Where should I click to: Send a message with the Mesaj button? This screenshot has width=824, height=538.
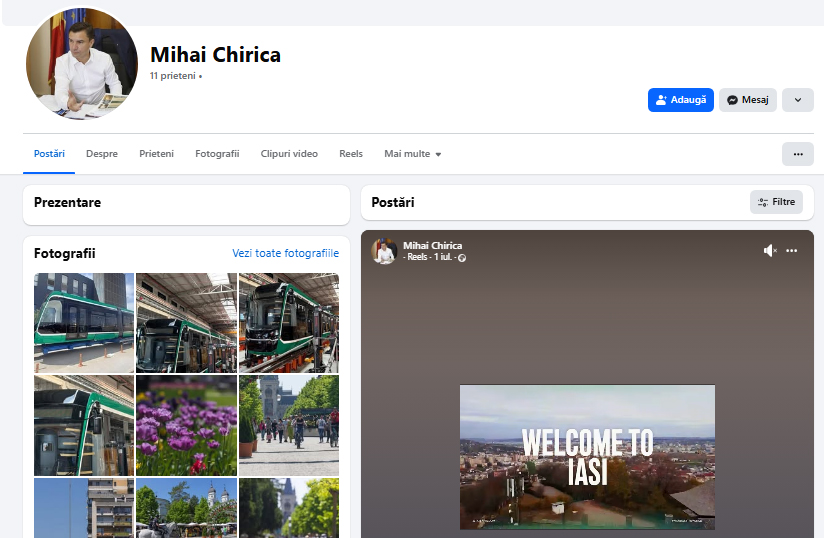tap(748, 100)
